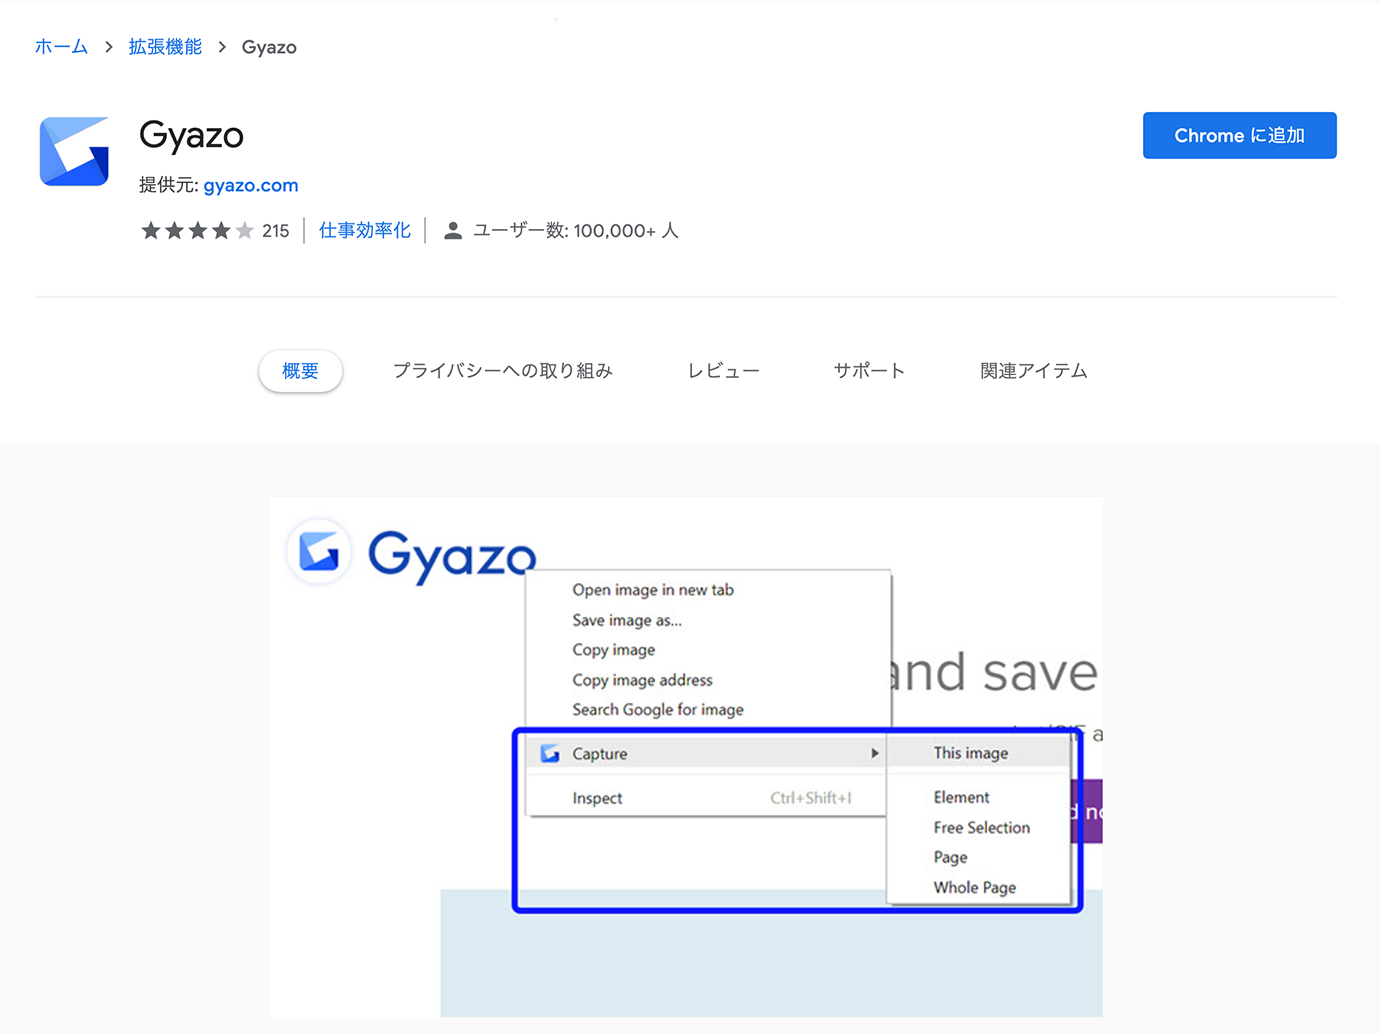
Task: Open the 拡張機能 breadcrumb link
Action: 165,47
